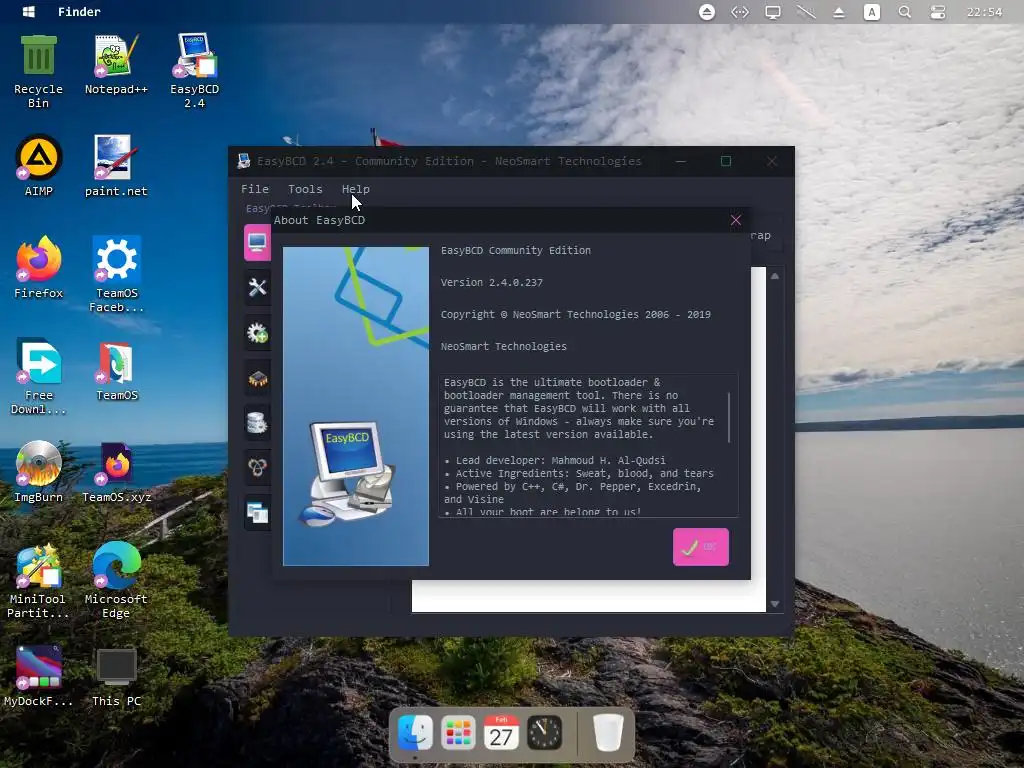
Task: Open the Clock icon in dock
Action: coord(545,732)
